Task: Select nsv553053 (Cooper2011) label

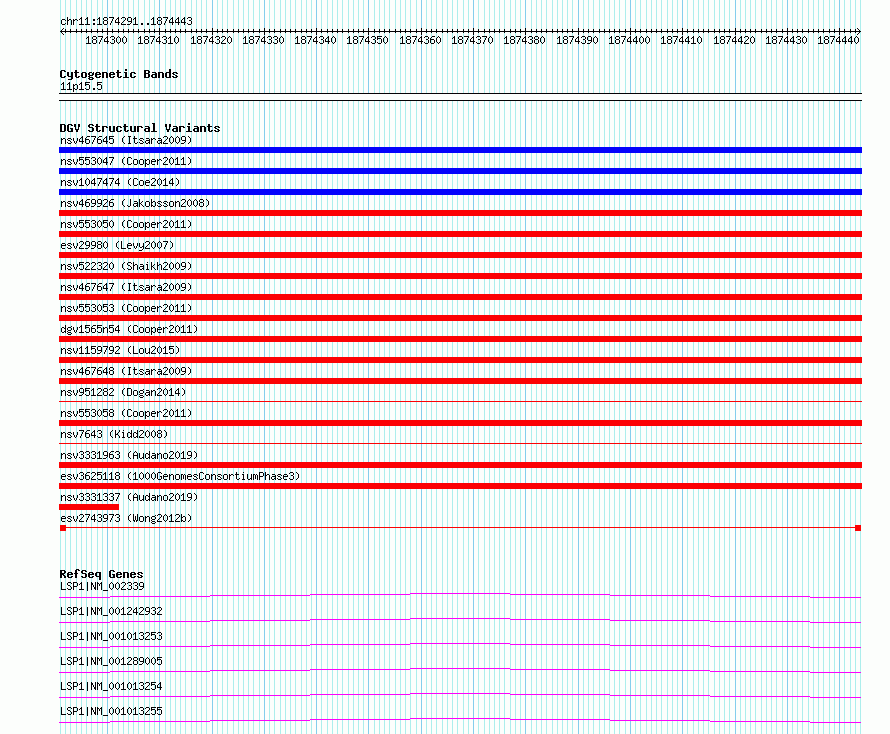Action: 126,308
